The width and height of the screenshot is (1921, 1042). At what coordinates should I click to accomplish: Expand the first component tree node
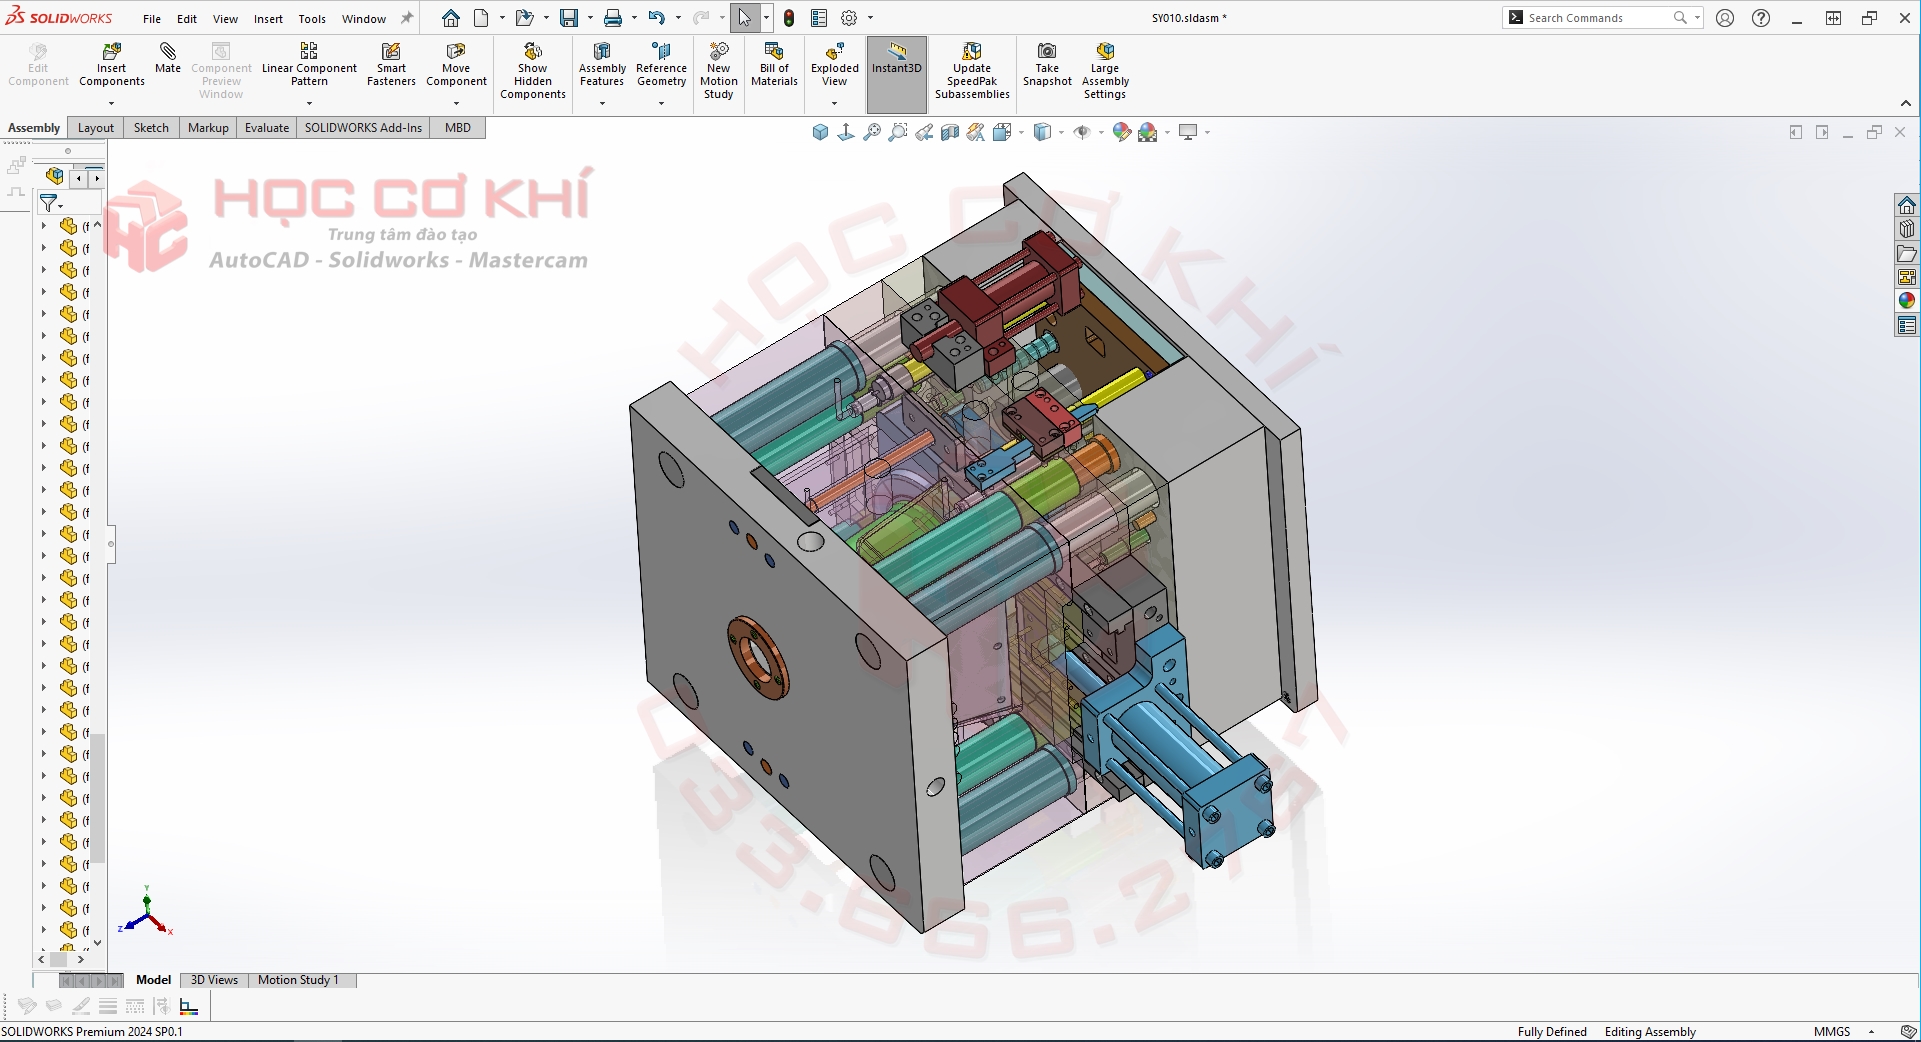click(44, 226)
